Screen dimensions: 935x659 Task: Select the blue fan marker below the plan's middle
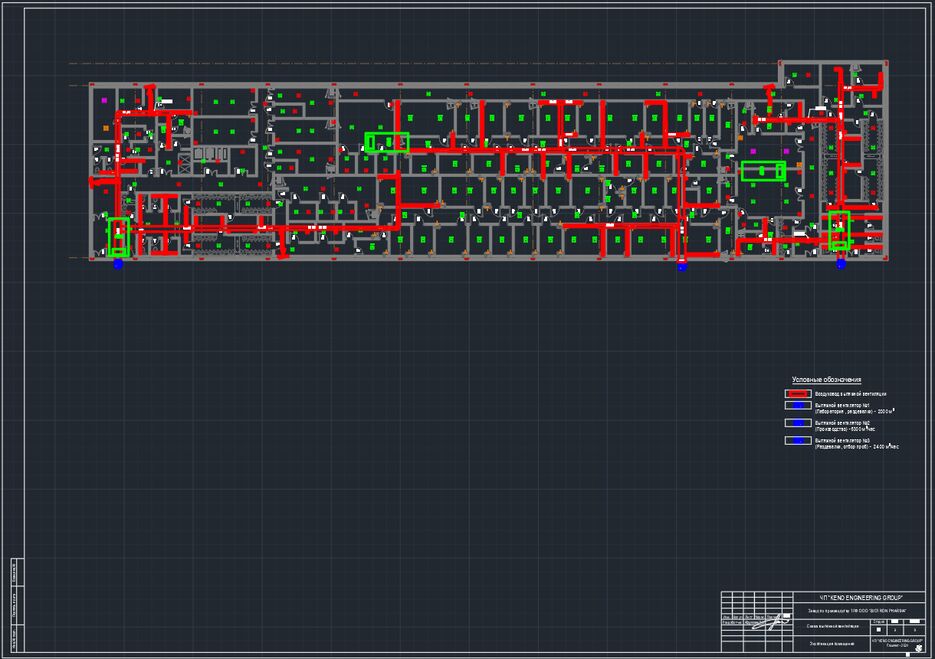[683, 266]
